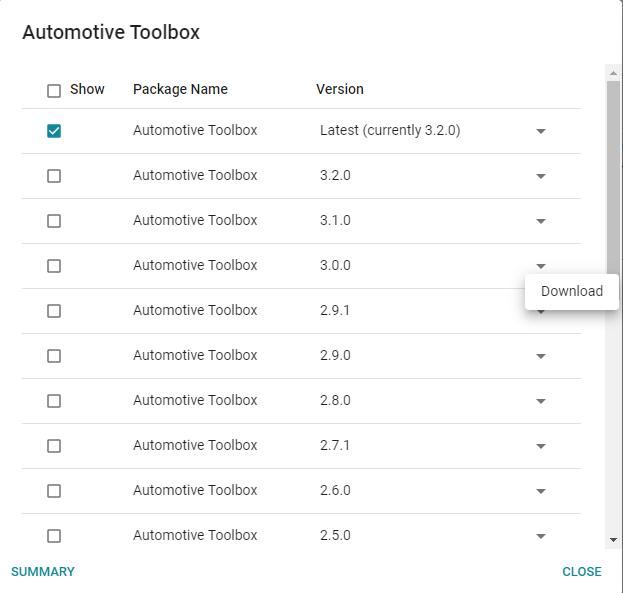Image resolution: width=623 pixels, height=593 pixels.
Task: Click the scroll down arrow of list
Action: [613, 540]
